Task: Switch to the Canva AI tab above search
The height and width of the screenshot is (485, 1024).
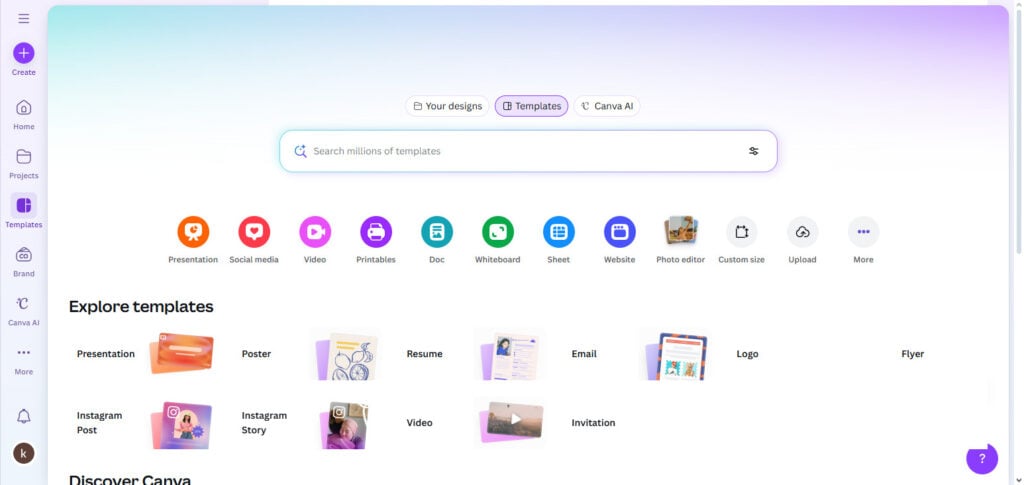Action: [x=607, y=106]
